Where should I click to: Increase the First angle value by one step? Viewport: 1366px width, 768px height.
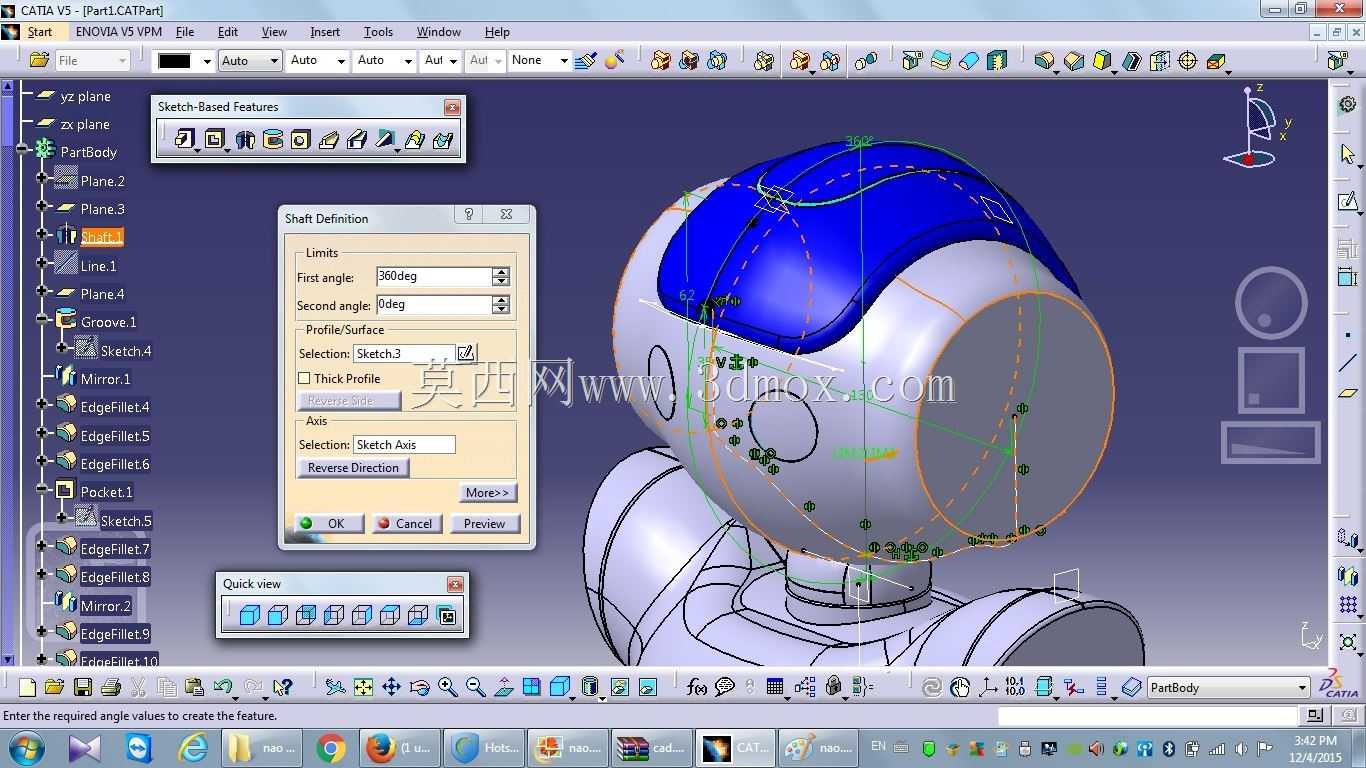pyautogui.click(x=501, y=272)
